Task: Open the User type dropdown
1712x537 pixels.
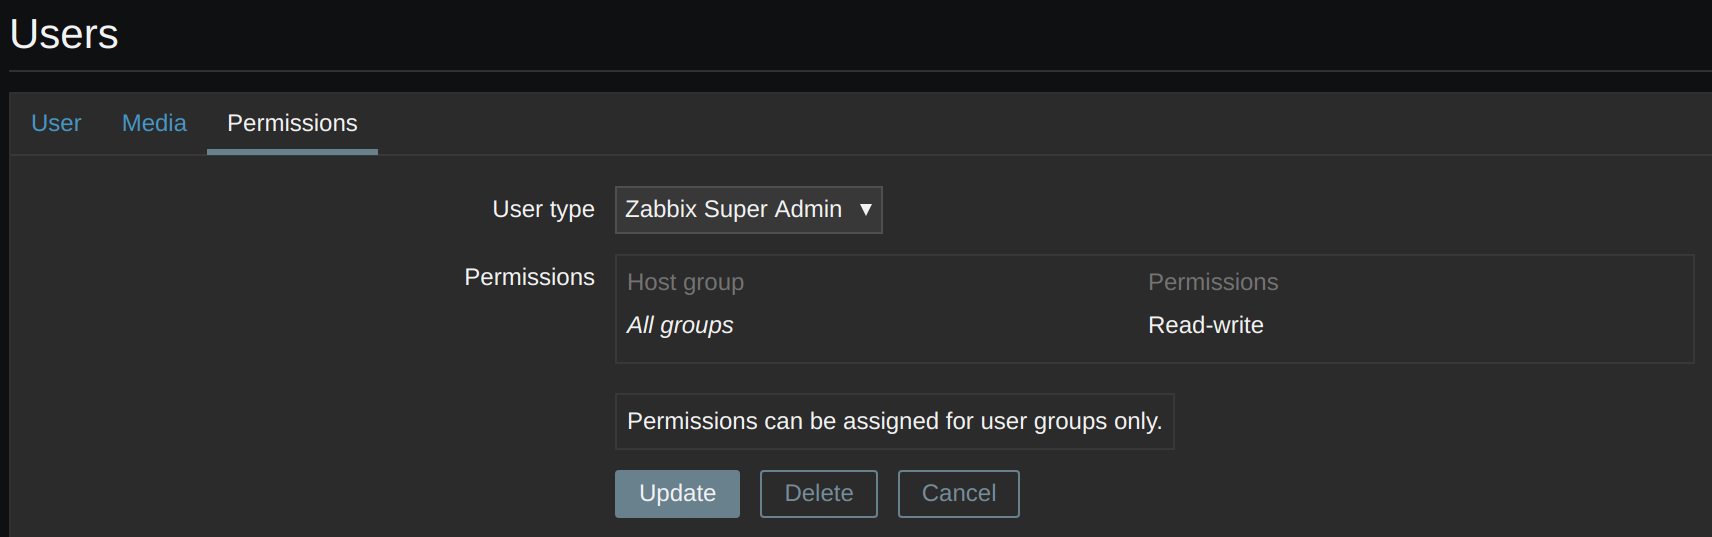Action: click(748, 210)
